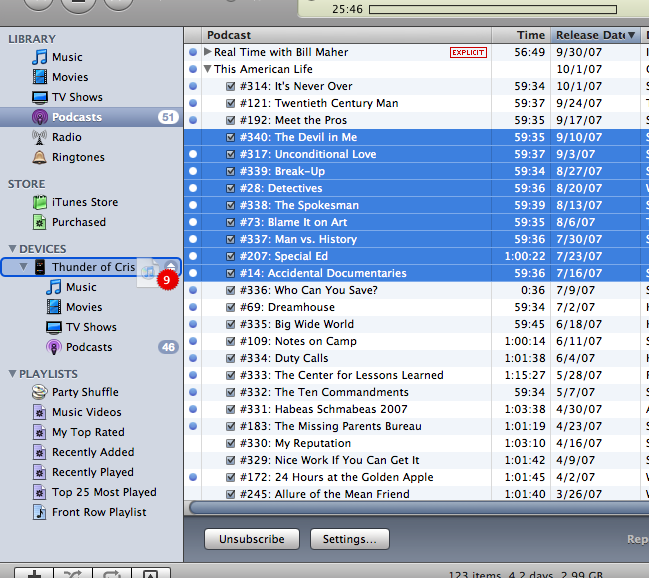Uncheck #334: Duty Calls
The width and height of the screenshot is (649, 578).
click(231, 358)
